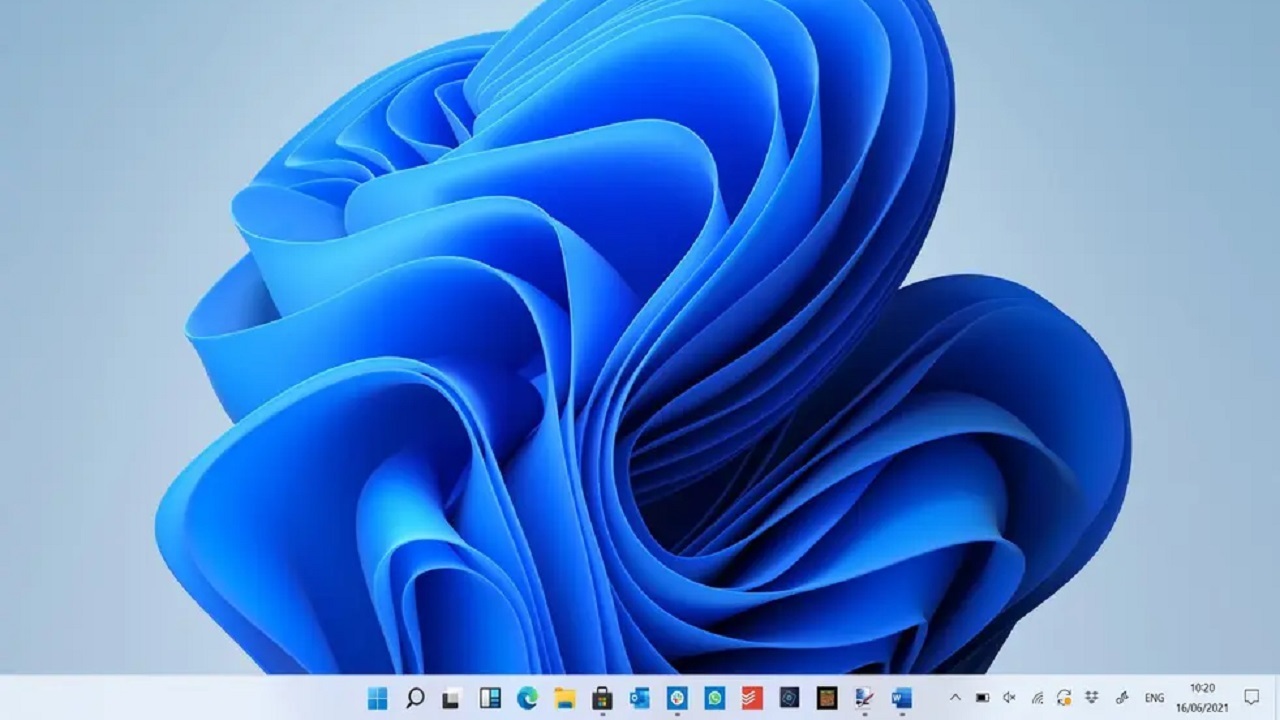Open File Explorer folder icon
This screenshot has height=720, width=1280.
point(565,698)
